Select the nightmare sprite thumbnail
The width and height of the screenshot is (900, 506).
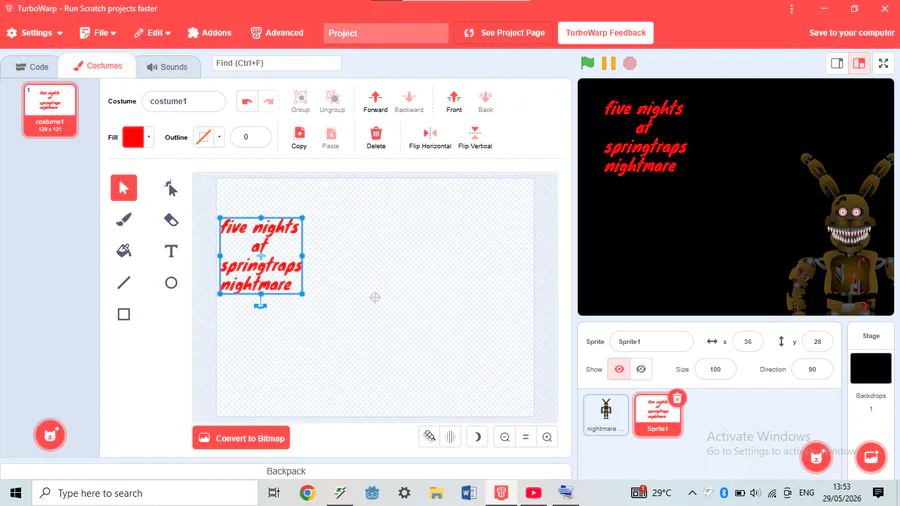606,415
